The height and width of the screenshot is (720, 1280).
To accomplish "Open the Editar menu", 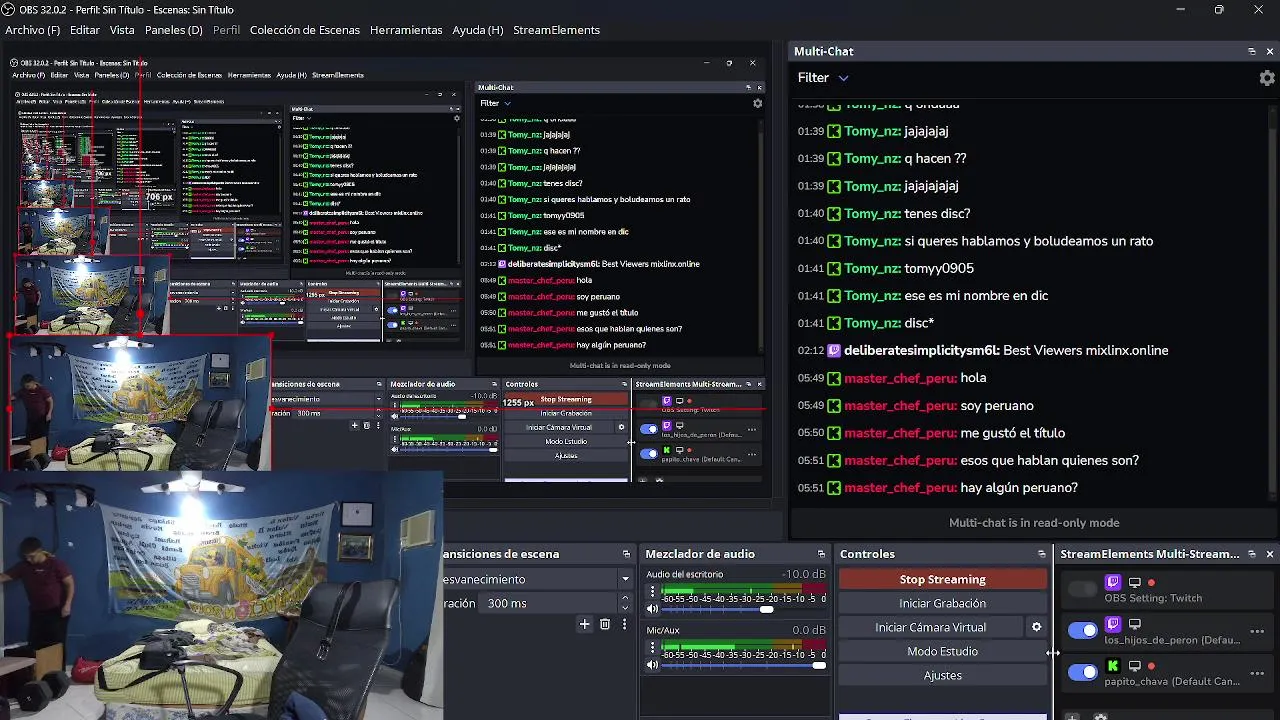I will coord(84,30).
